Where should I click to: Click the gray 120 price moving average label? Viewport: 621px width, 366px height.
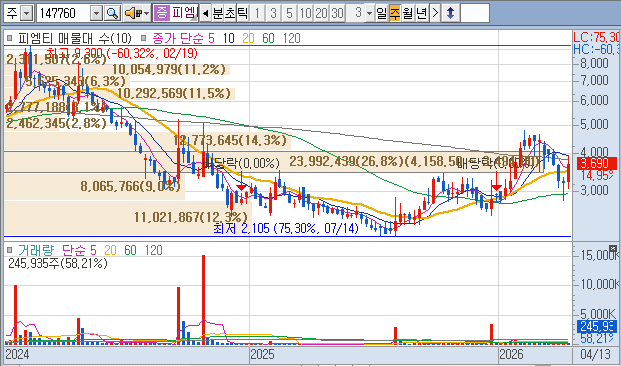tap(292, 38)
